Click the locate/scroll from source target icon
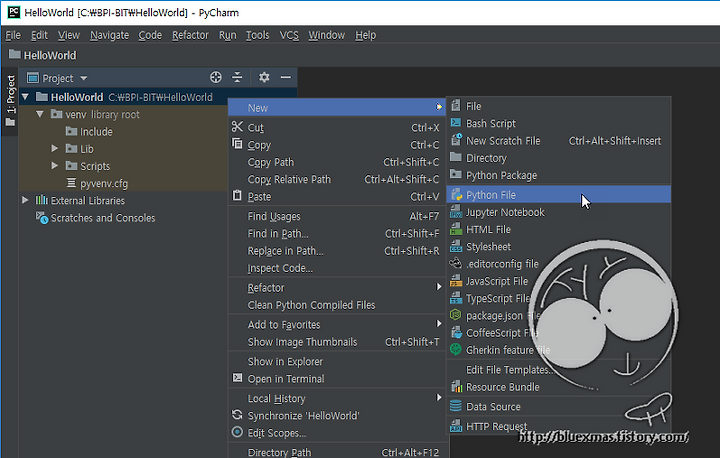The width and height of the screenshot is (720, 458). (x=215, y=77)
